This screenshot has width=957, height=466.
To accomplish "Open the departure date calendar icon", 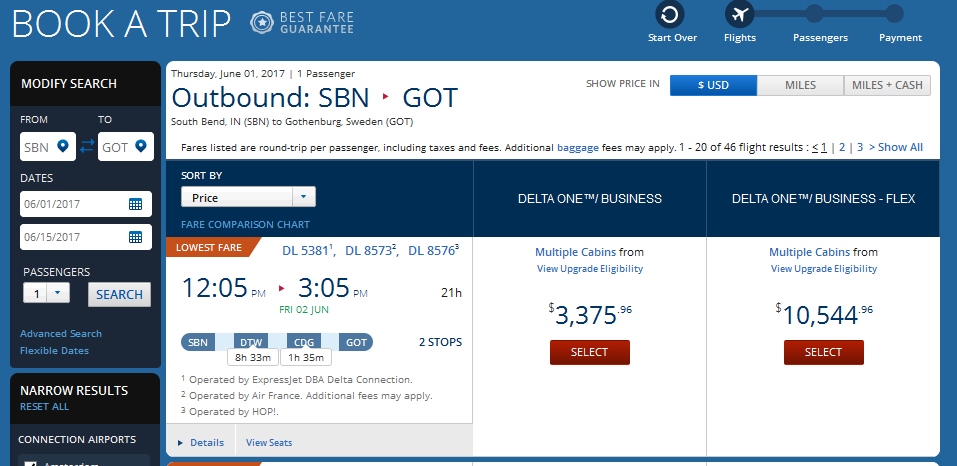I will point(136,204).
